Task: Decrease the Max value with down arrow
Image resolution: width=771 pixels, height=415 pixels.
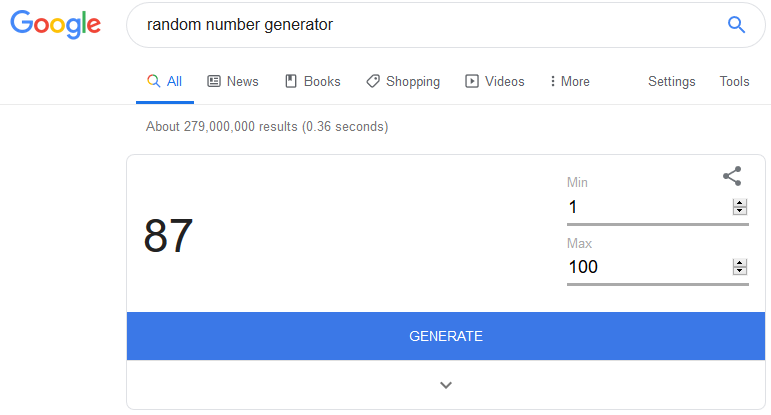Action: coord(740,271)
